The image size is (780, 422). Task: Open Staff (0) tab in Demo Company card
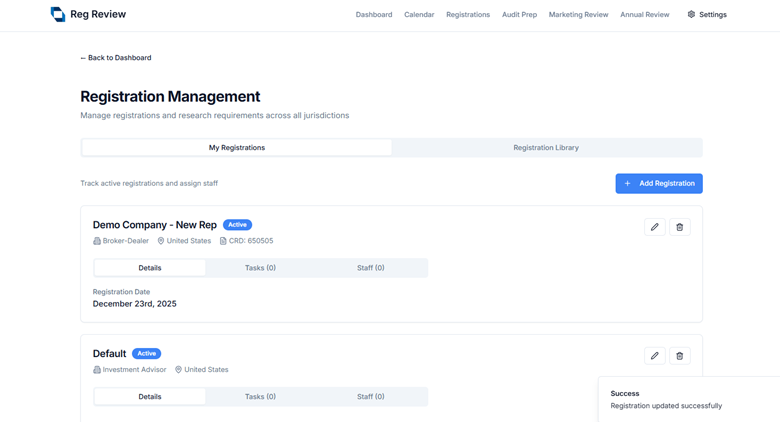click(x=371, y=268)
